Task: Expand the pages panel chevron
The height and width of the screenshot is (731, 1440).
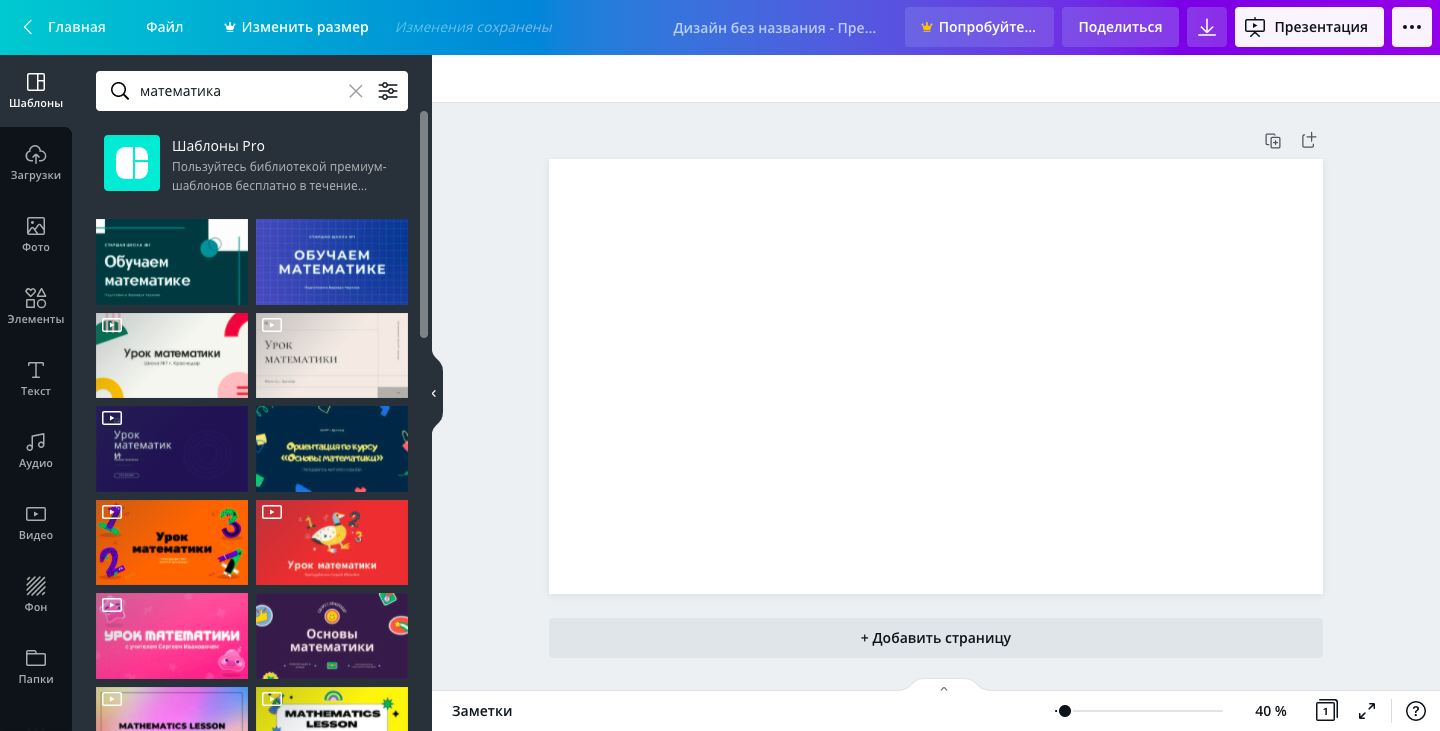Action: coord(943,688)
